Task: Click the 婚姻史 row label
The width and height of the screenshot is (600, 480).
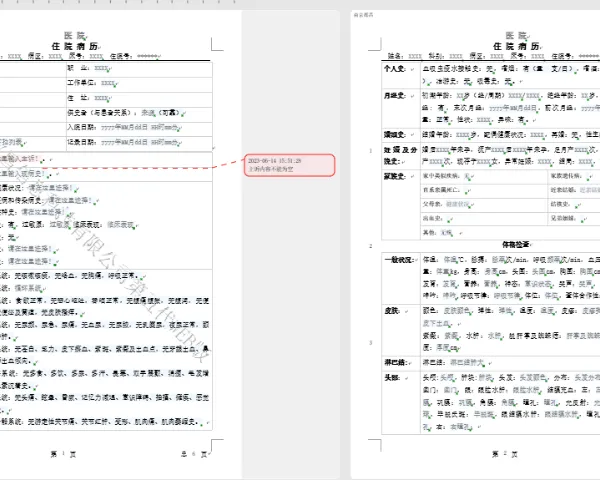Action: (x=395, y=135)
